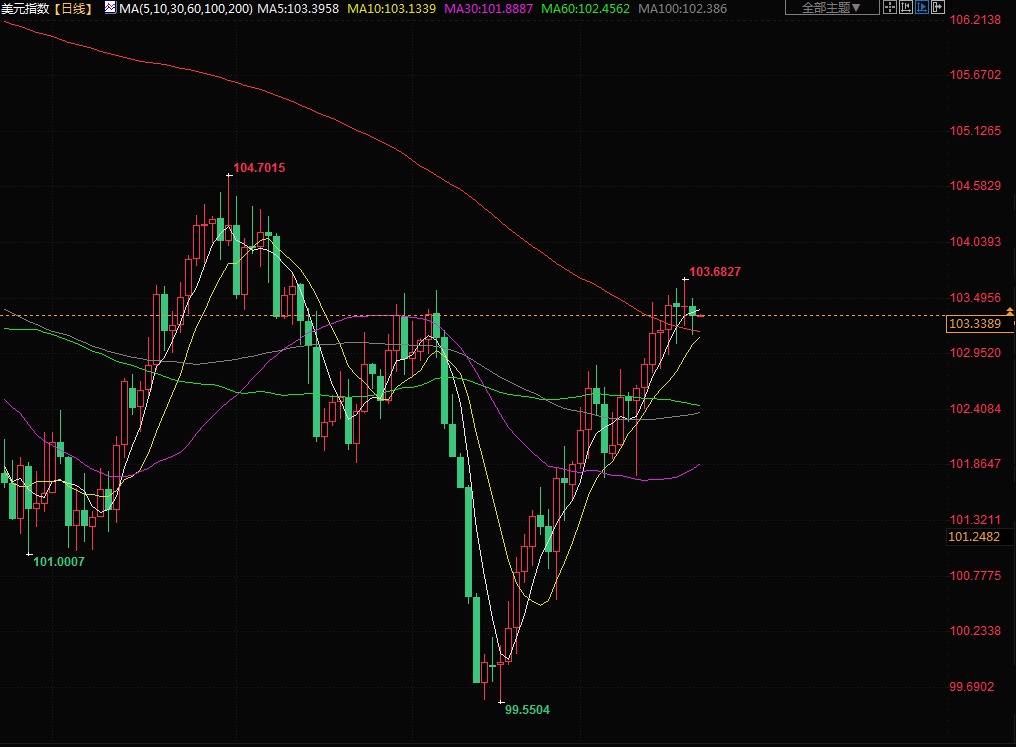
Task: Click the 106.2138 axis price label
Action: (x=975, y=19)
